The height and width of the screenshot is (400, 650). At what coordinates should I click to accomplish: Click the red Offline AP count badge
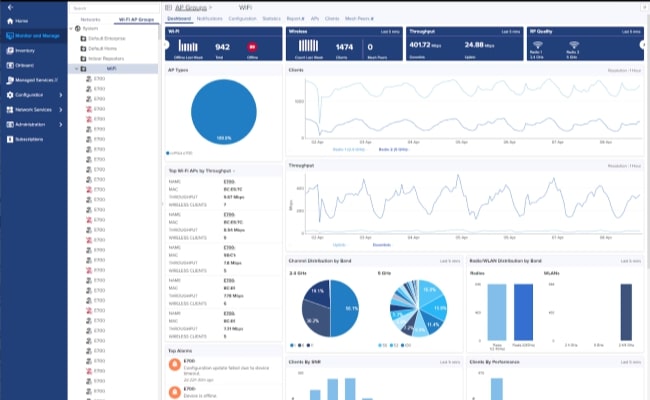[252, 47]
